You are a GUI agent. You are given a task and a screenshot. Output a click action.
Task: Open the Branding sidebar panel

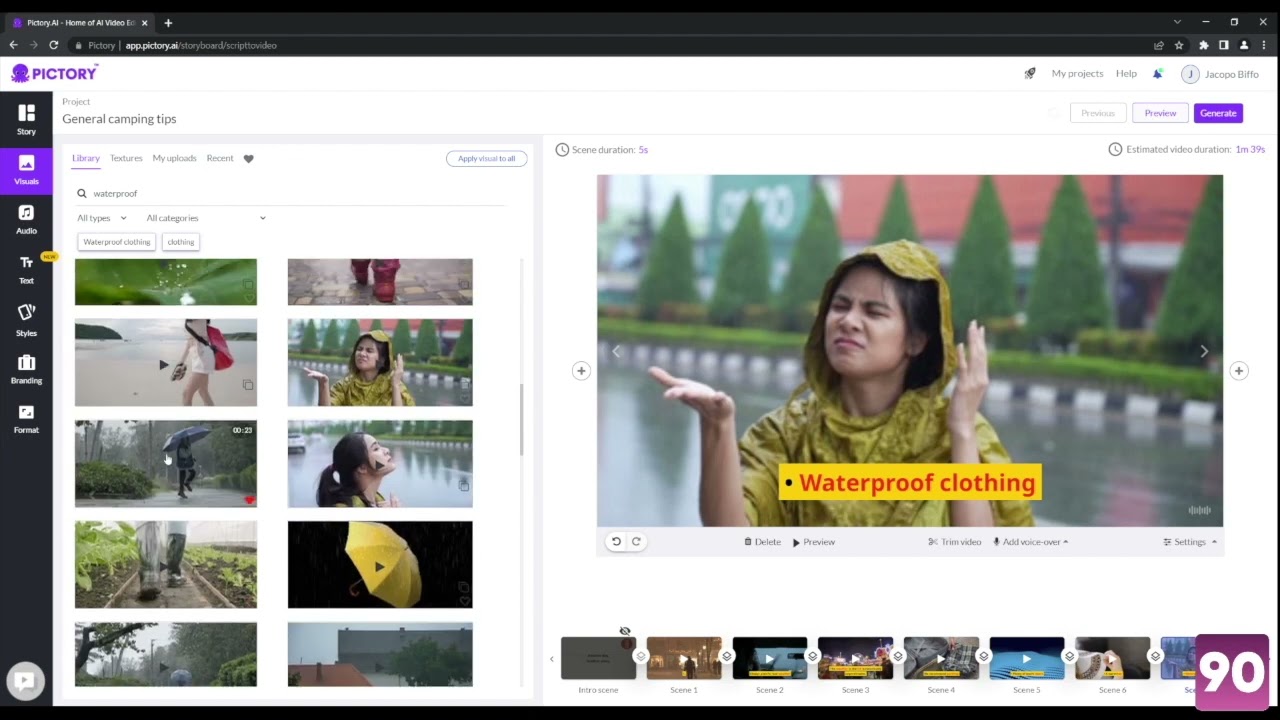(26, 369)
